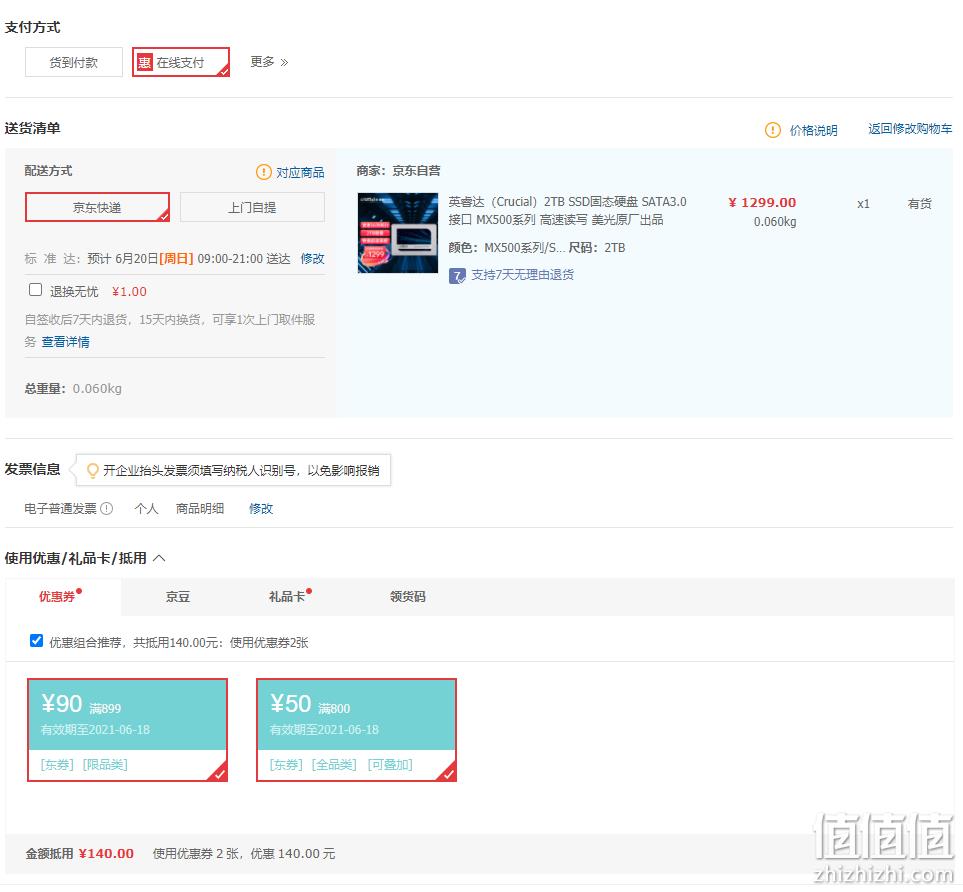Click the 有货 stock status text

(x=919, y=204)
